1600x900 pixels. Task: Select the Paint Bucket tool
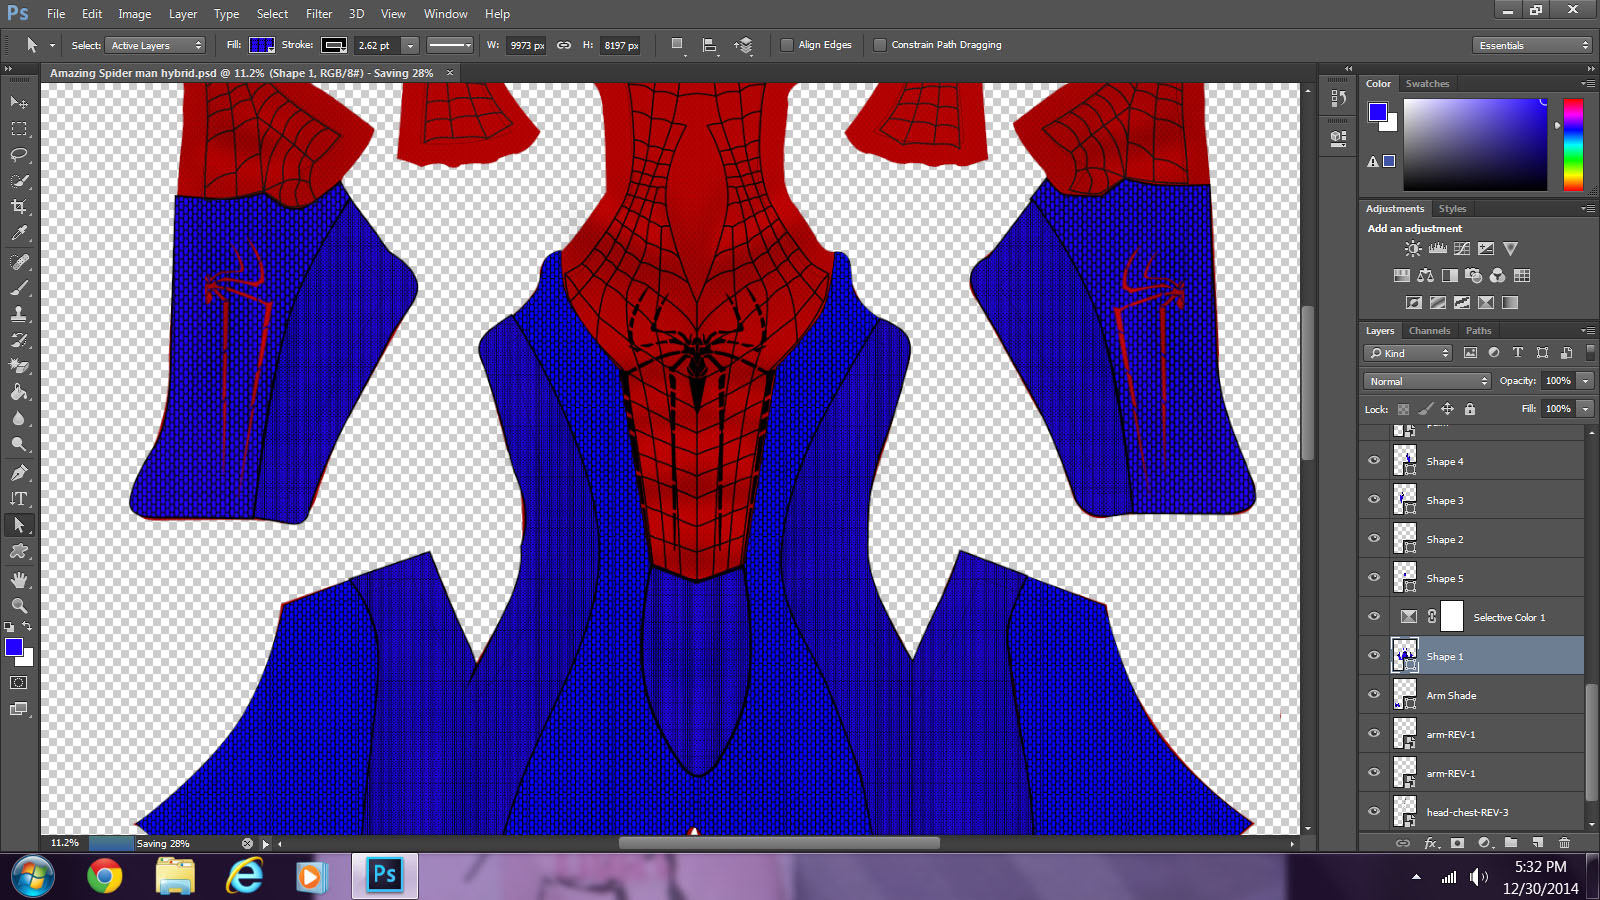tap(19, 392)
